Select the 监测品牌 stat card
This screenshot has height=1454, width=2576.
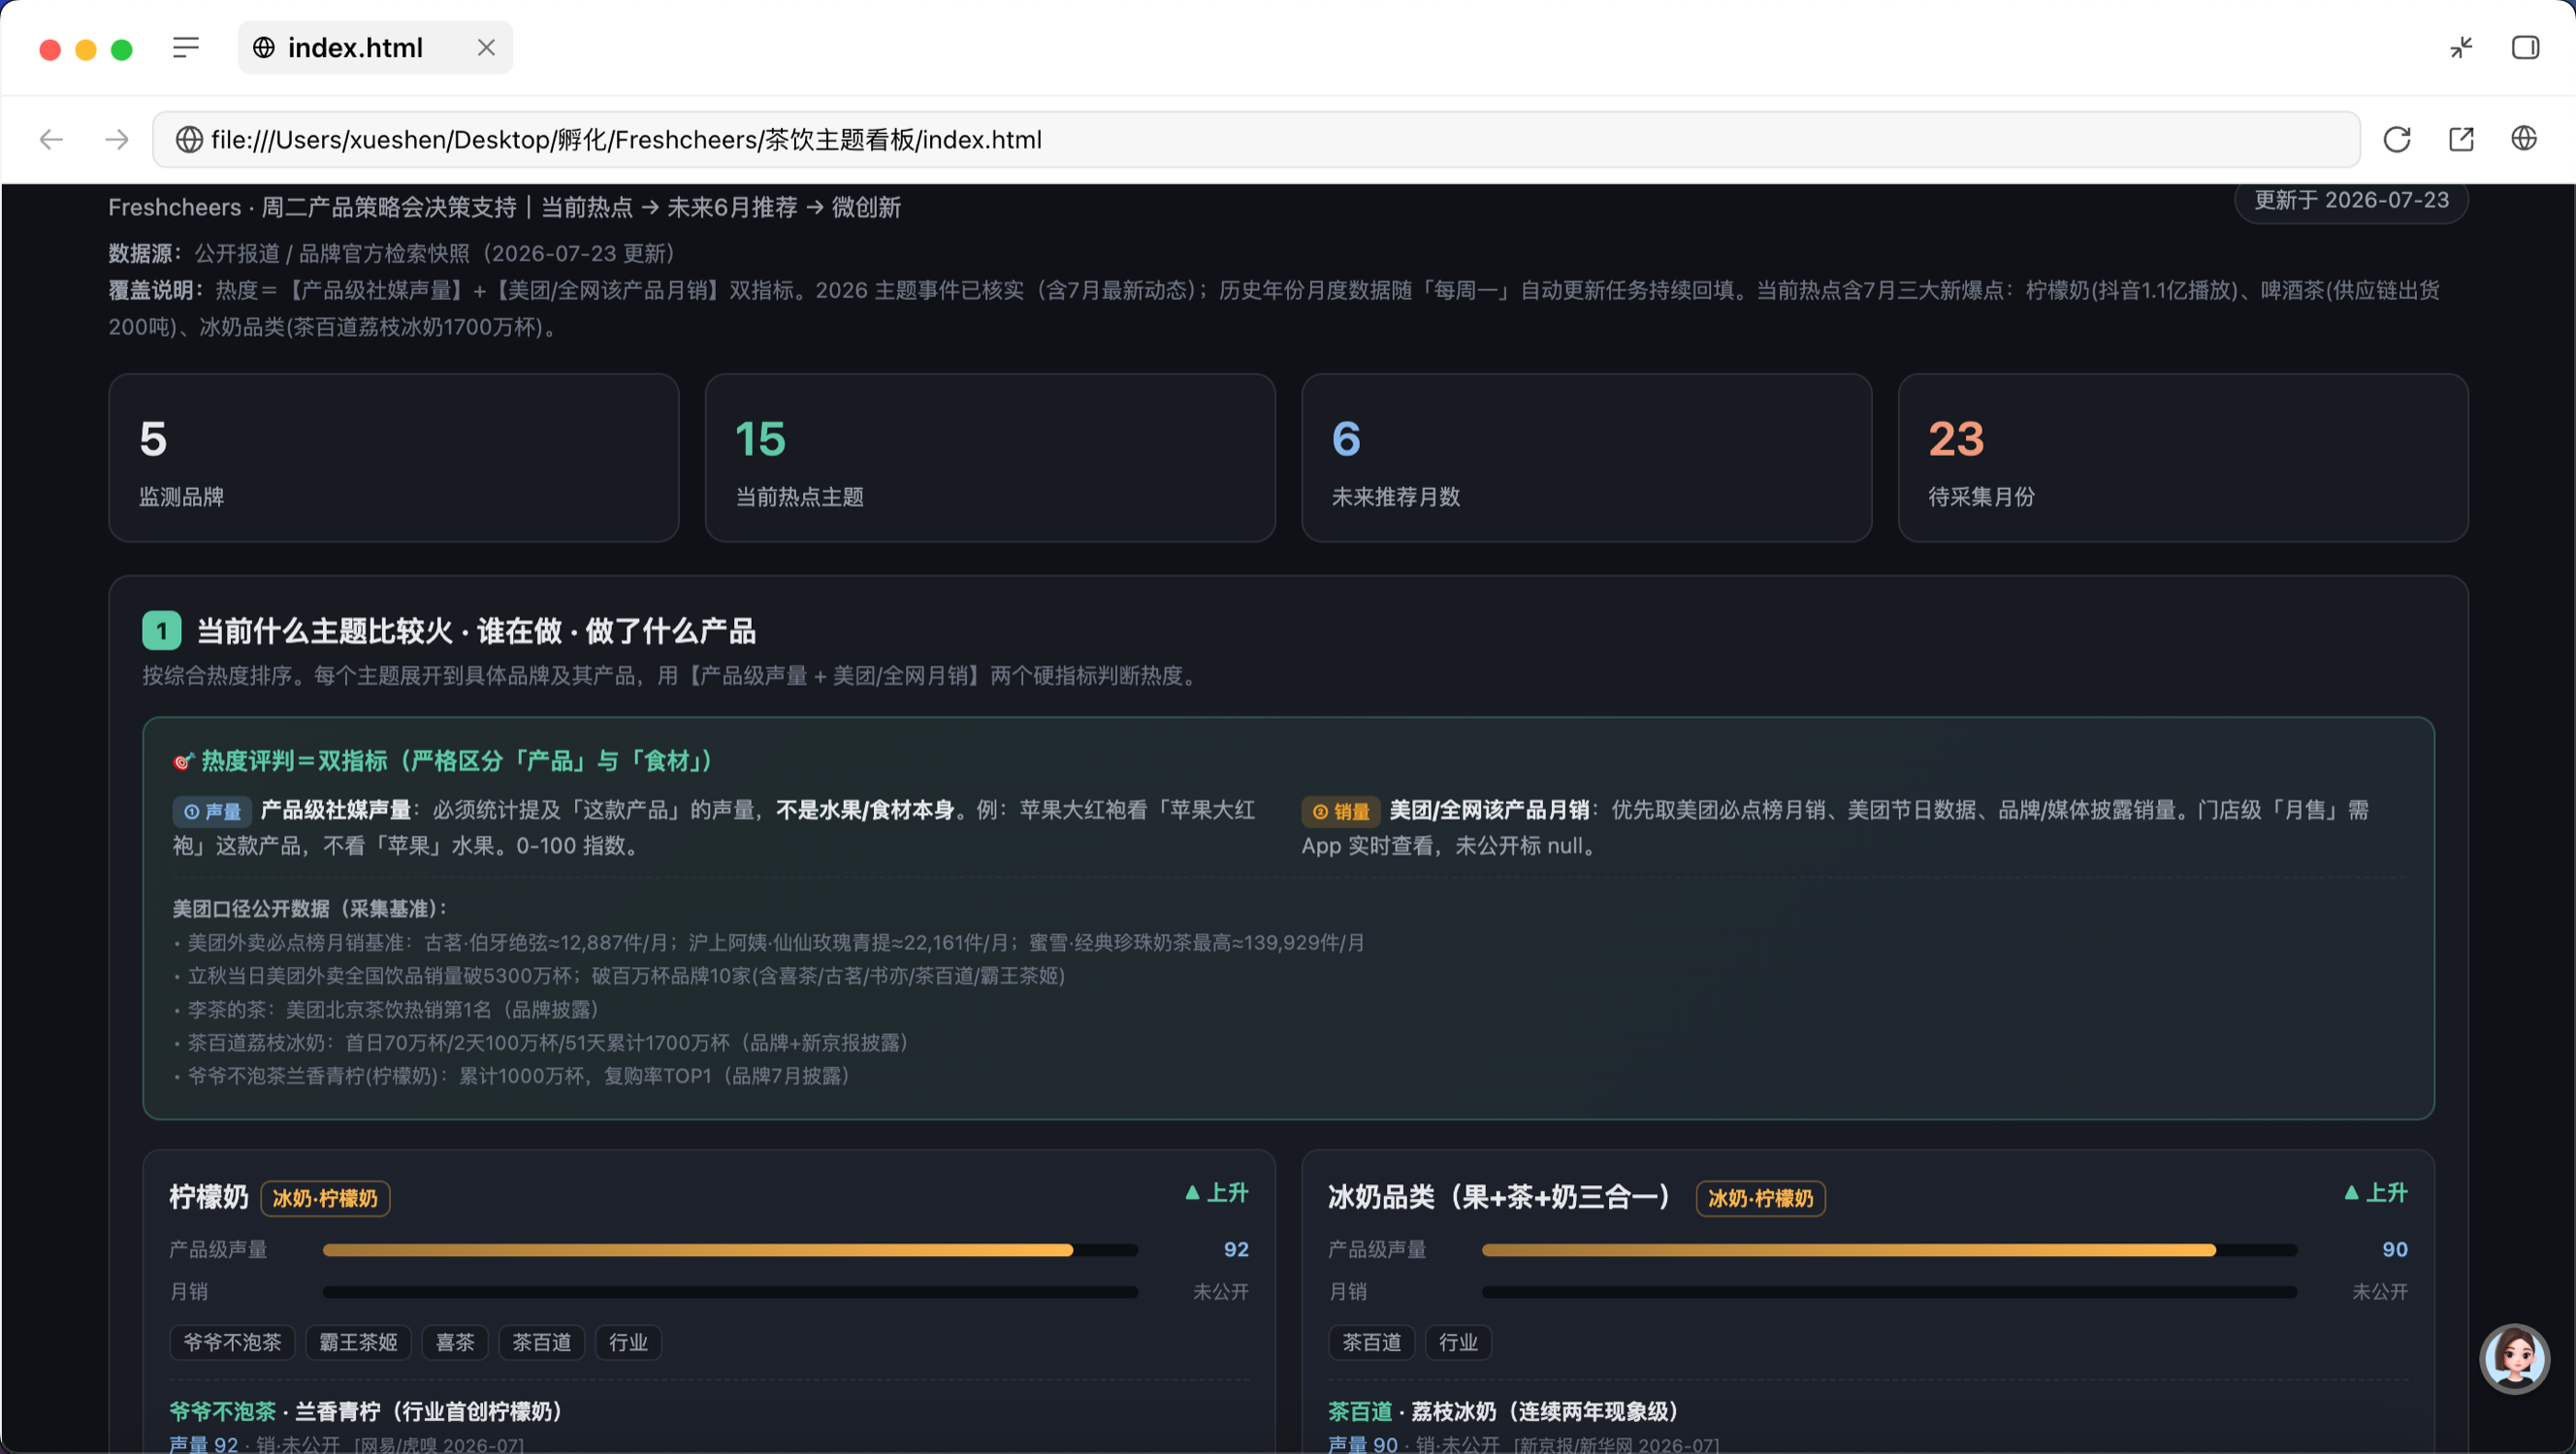(394, 458)
